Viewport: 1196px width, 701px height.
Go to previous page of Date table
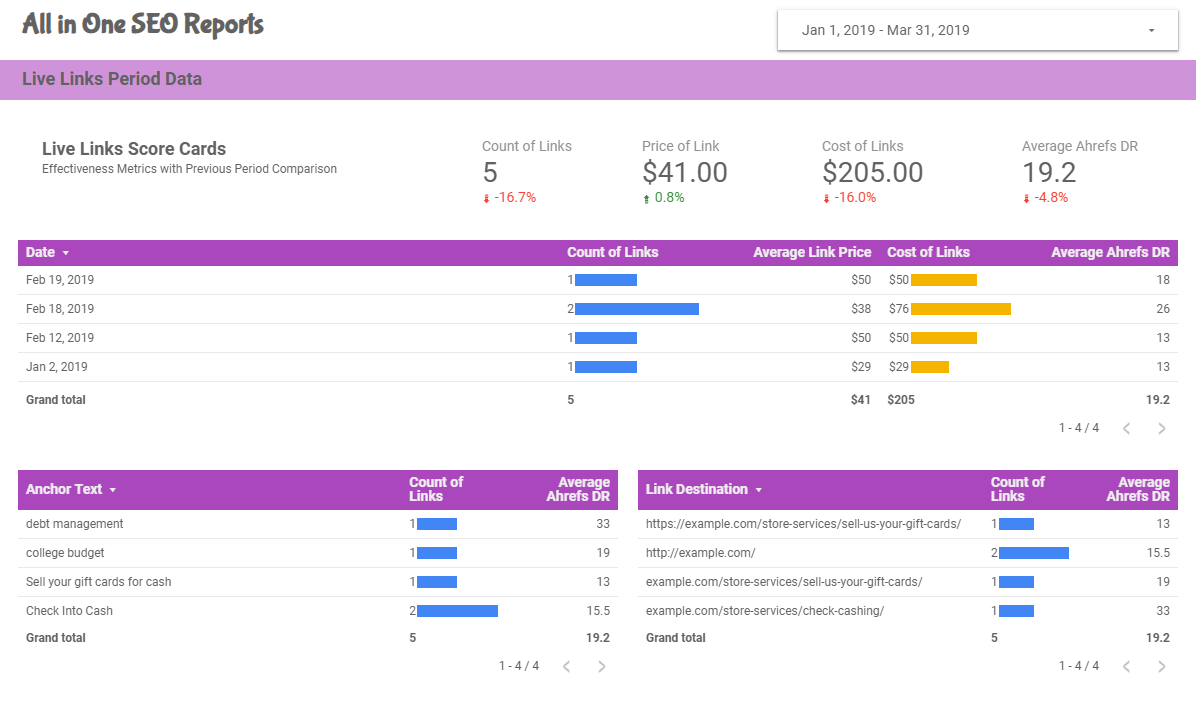[1127, 429]
